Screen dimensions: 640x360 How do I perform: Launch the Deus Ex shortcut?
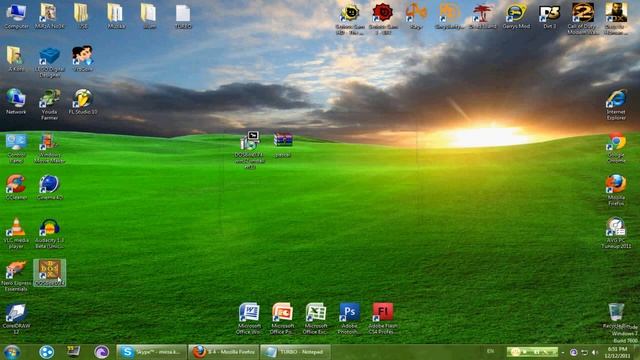point(616,19)
